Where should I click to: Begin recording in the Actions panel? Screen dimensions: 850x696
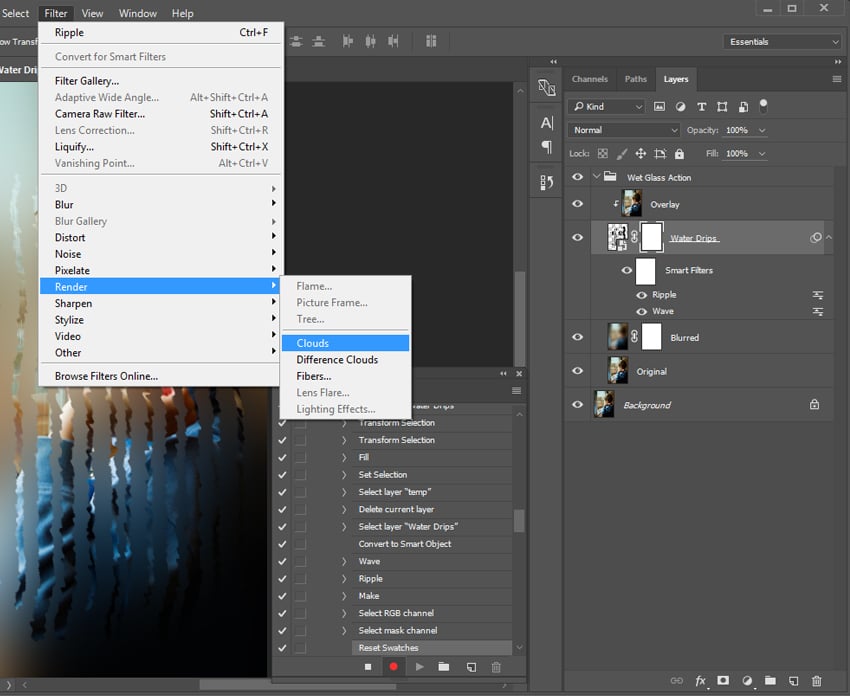click(x=393, y=666)
